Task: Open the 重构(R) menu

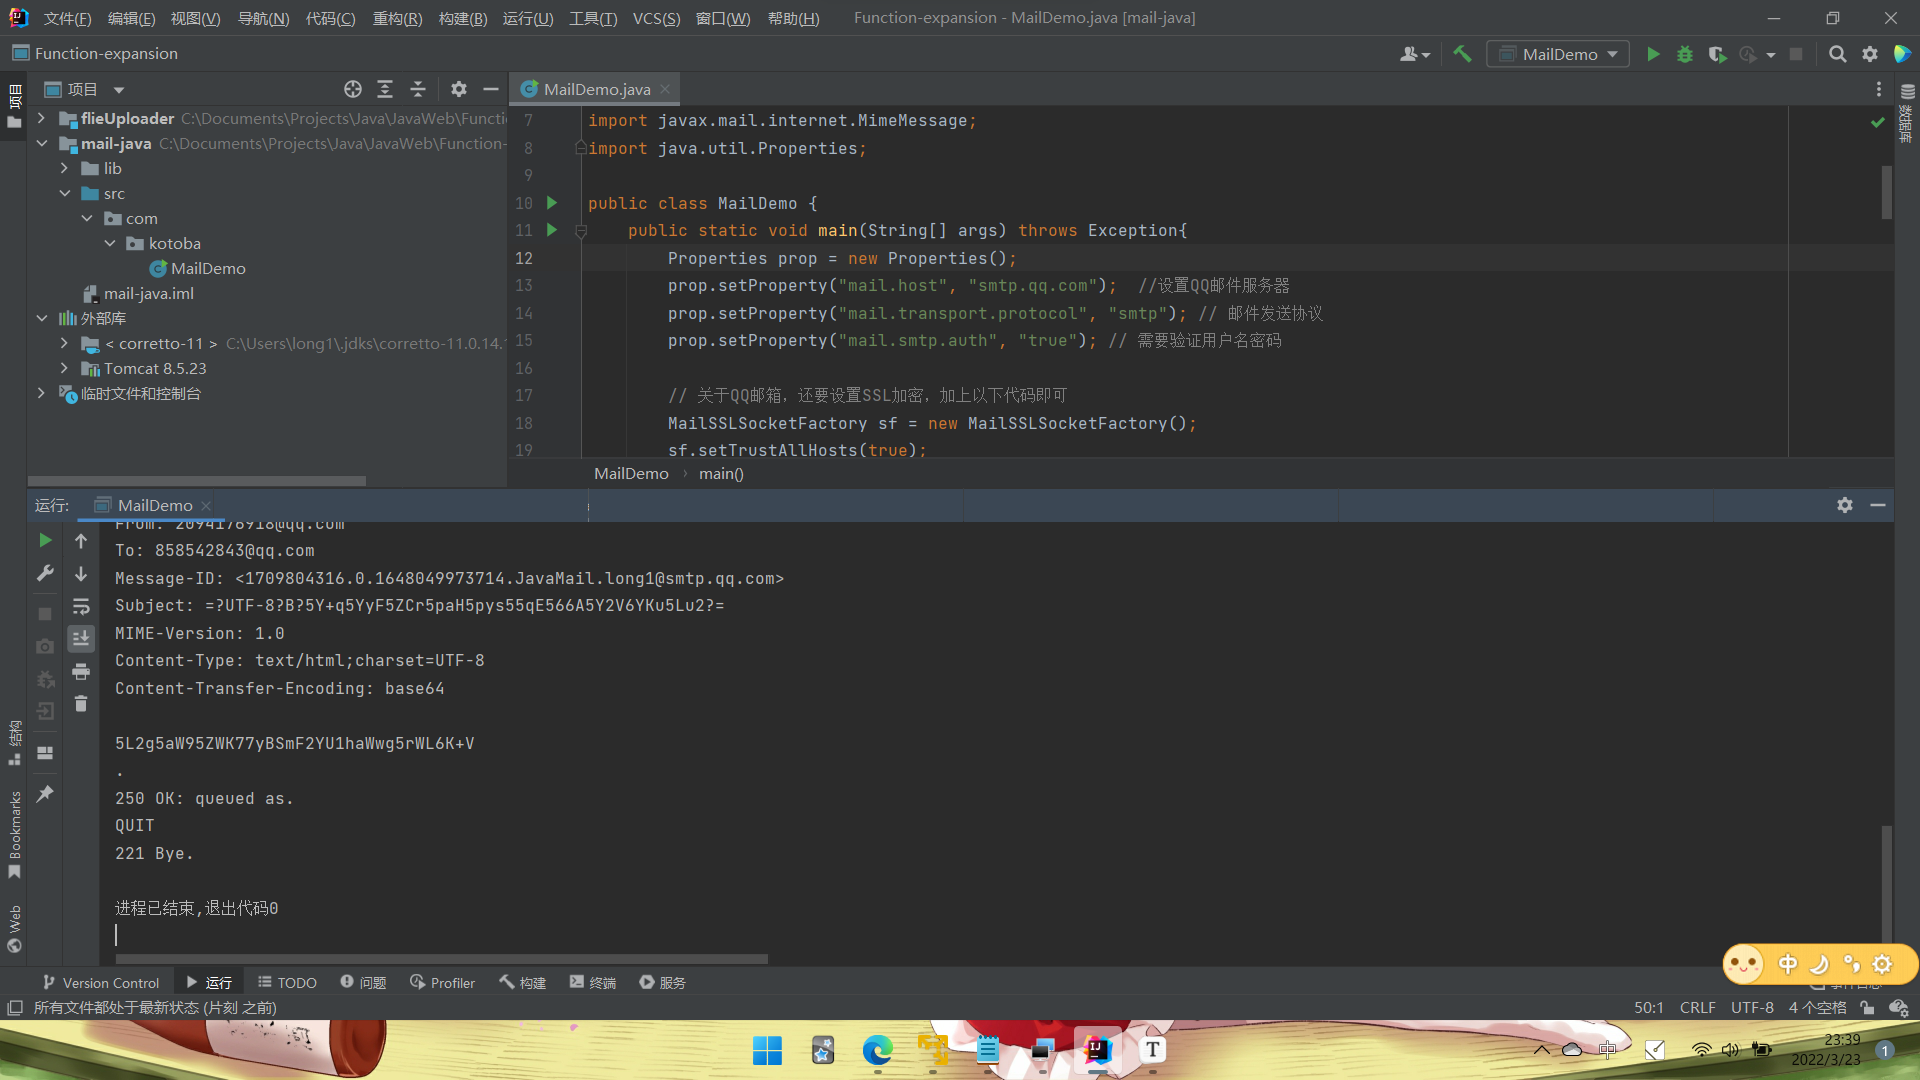Action: pyautogui.click(x=397, y=18)
